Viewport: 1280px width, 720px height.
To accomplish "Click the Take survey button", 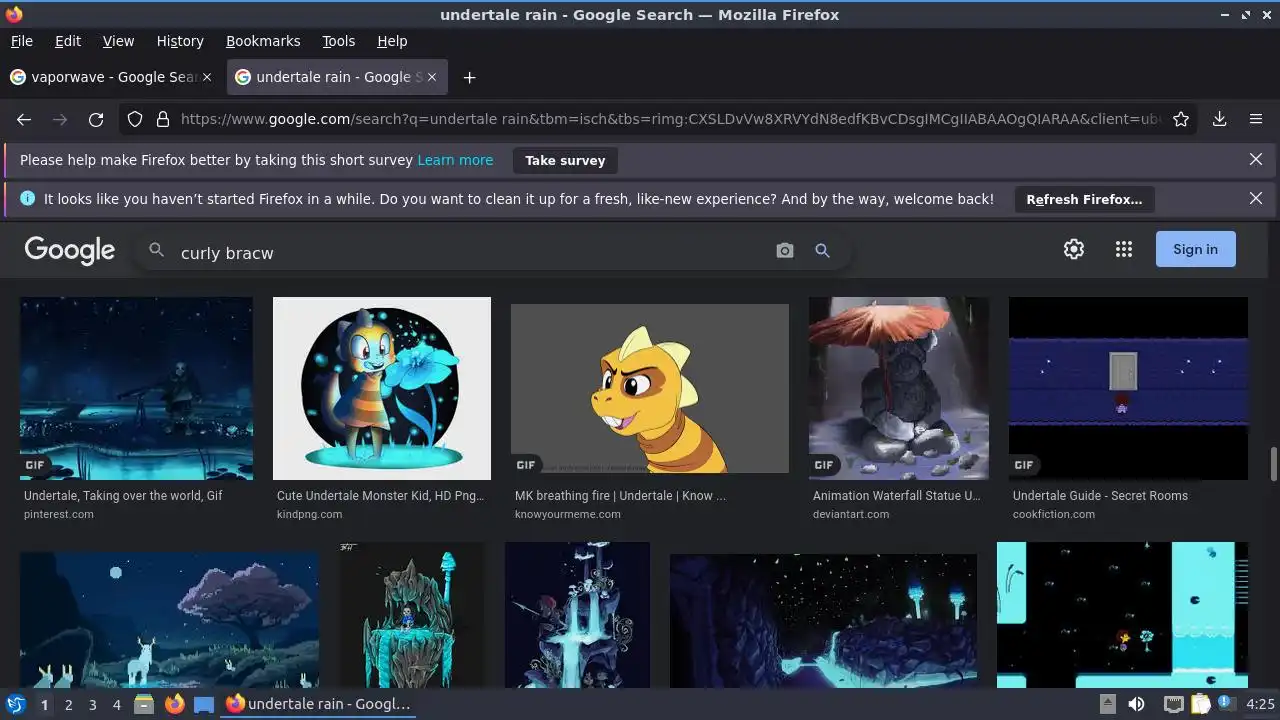I will point(565,160).
